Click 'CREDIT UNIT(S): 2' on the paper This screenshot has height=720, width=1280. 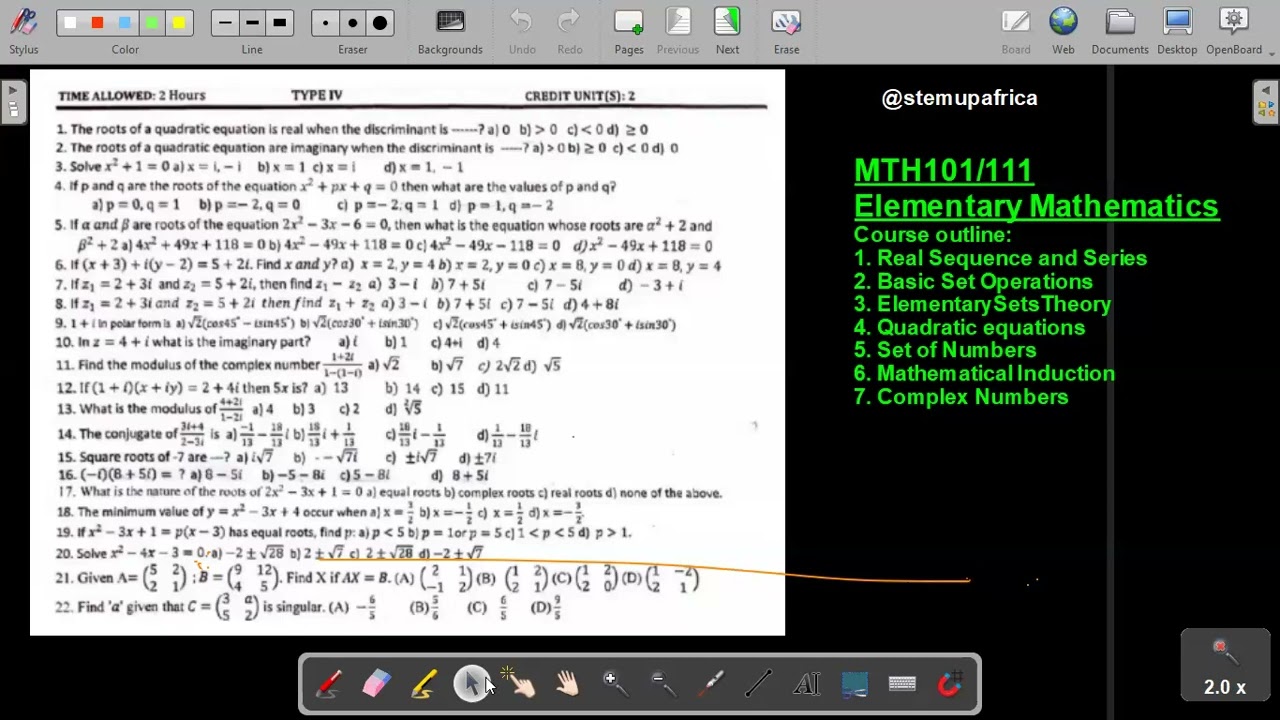coord(580,96)
